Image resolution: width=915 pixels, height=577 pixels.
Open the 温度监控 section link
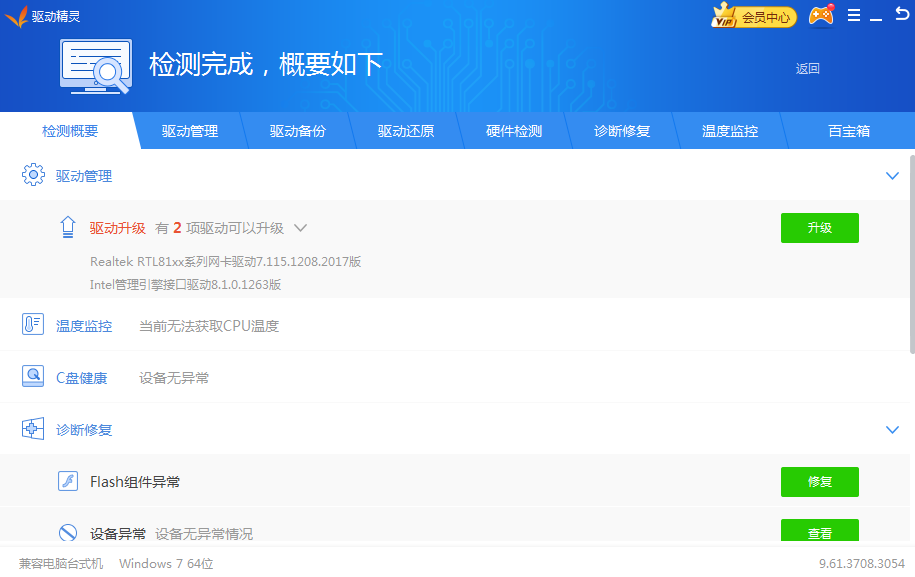(83, 326)
